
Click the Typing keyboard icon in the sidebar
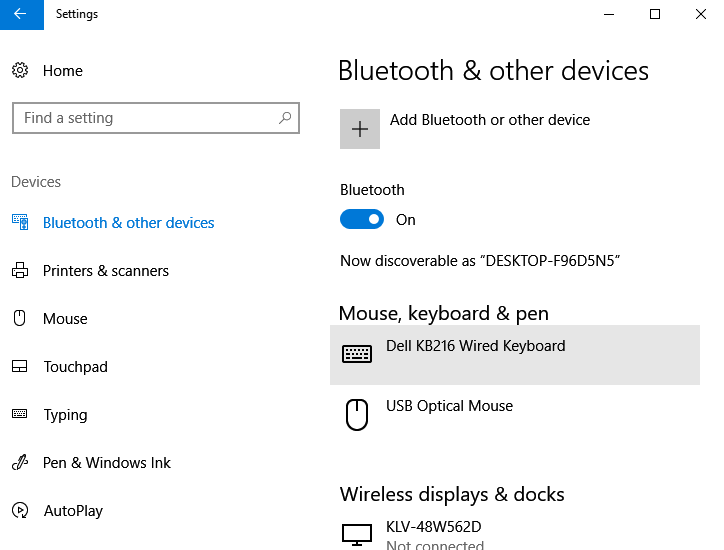pyautogui.click(x=20, y=414)
